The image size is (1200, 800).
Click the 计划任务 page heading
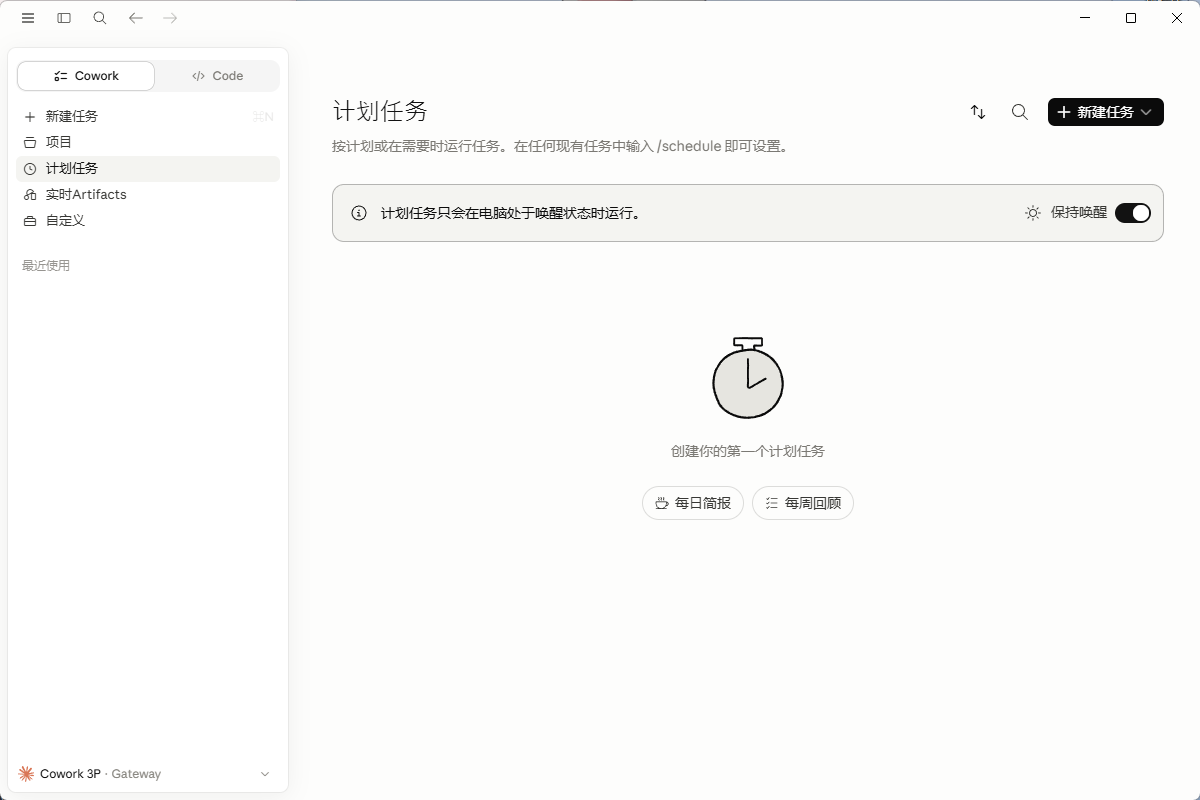click(x=380, y=111)
